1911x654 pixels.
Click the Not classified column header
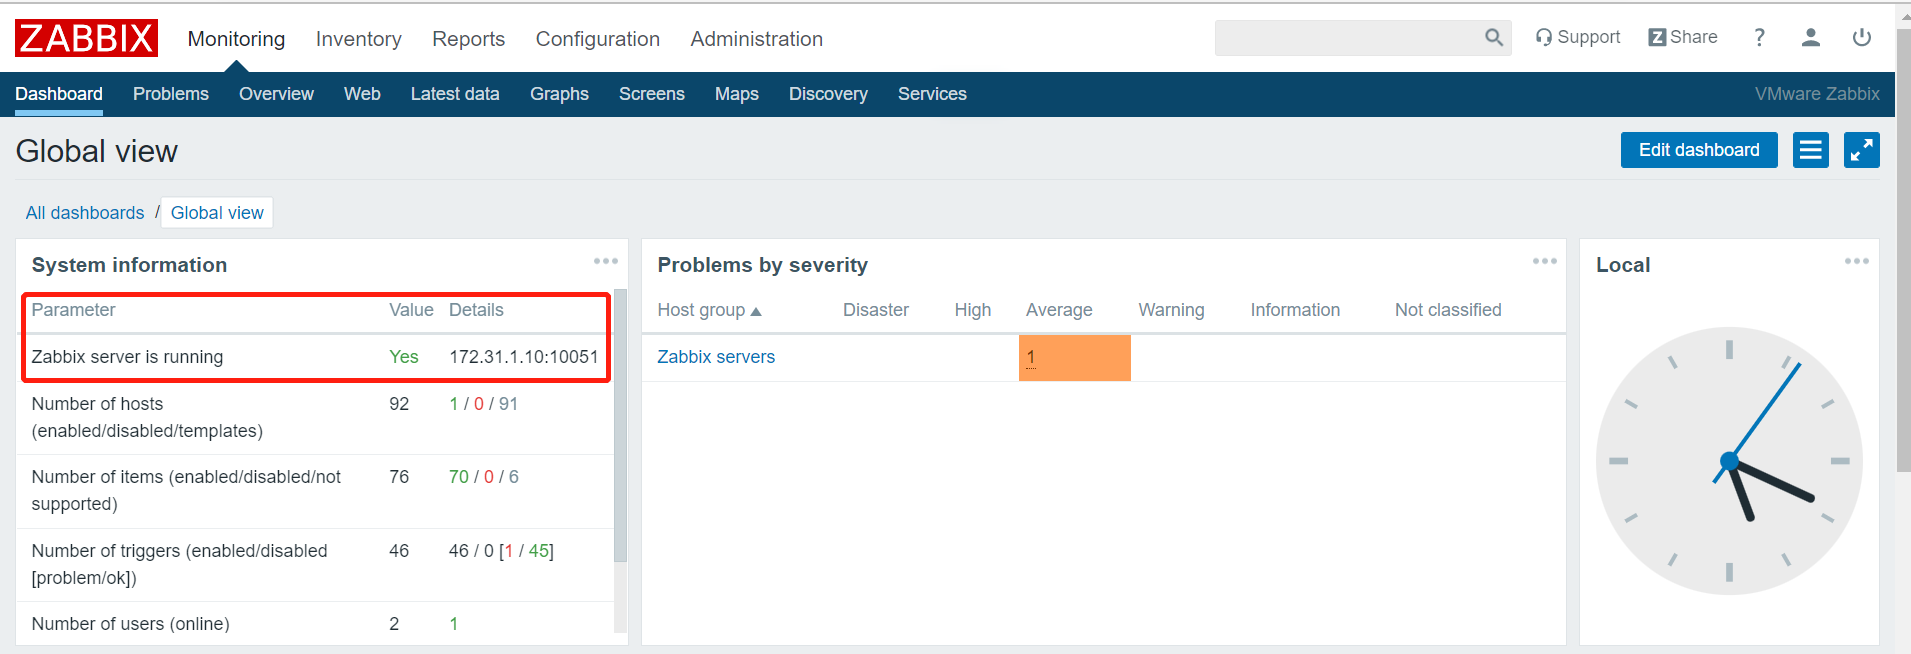coord(1448,310)
